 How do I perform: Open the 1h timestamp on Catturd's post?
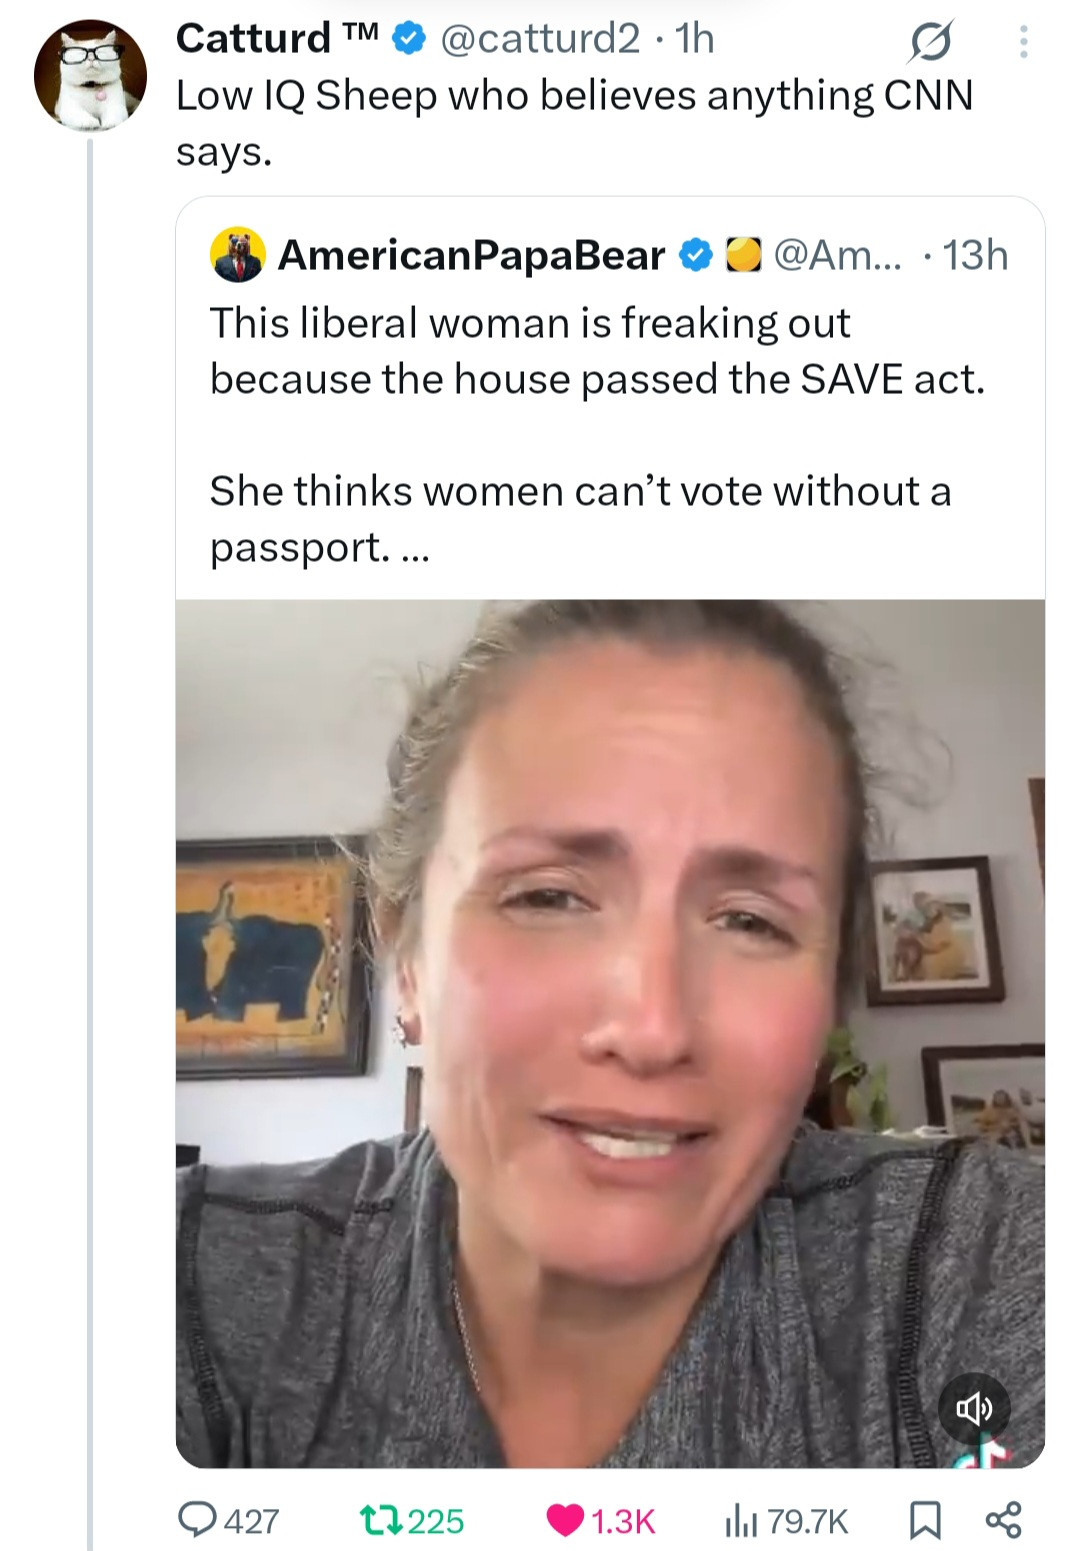click(x=695, y=39)
